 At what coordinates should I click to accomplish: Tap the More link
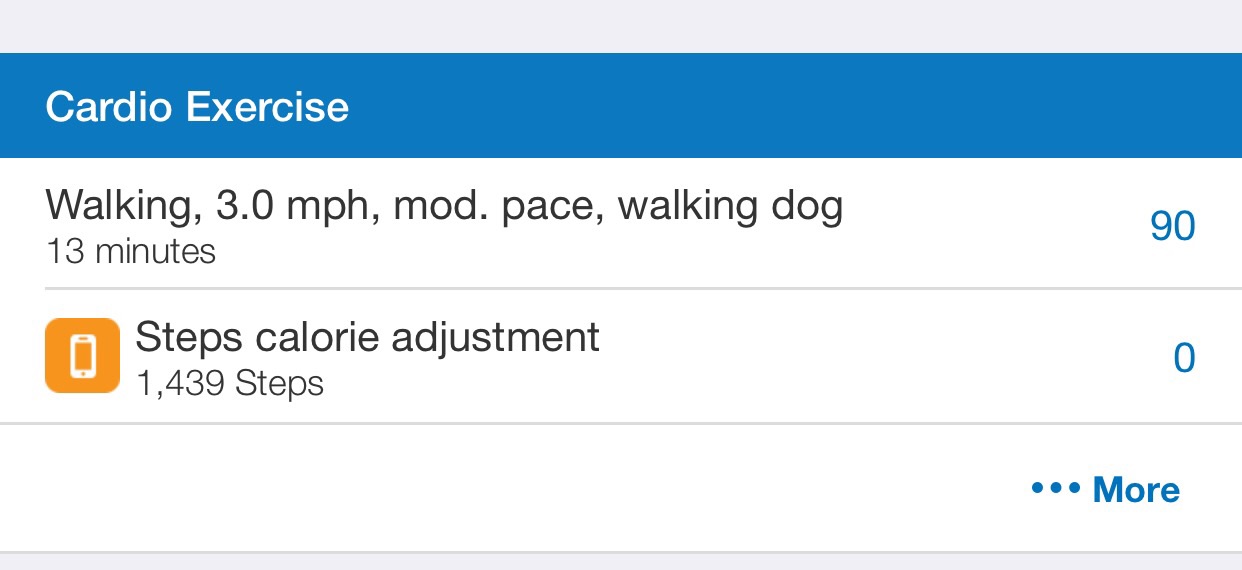tap(1106, 489)
